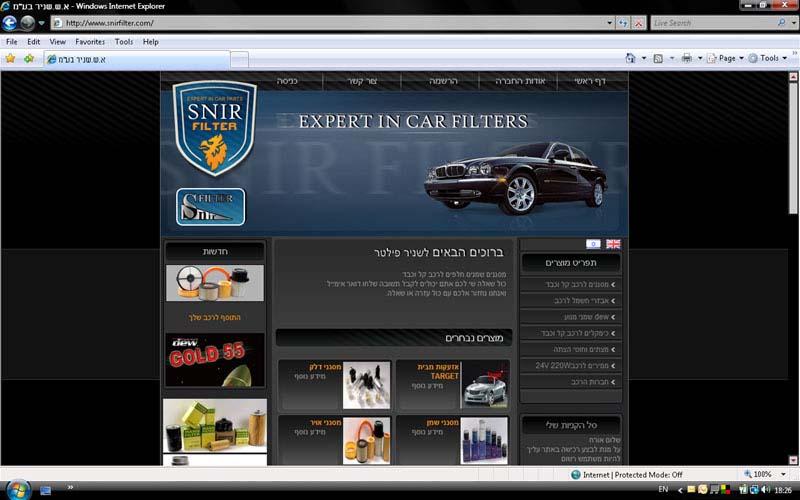Click the command bar overflow chevron
800x500 pixels.
pos(794,53)
